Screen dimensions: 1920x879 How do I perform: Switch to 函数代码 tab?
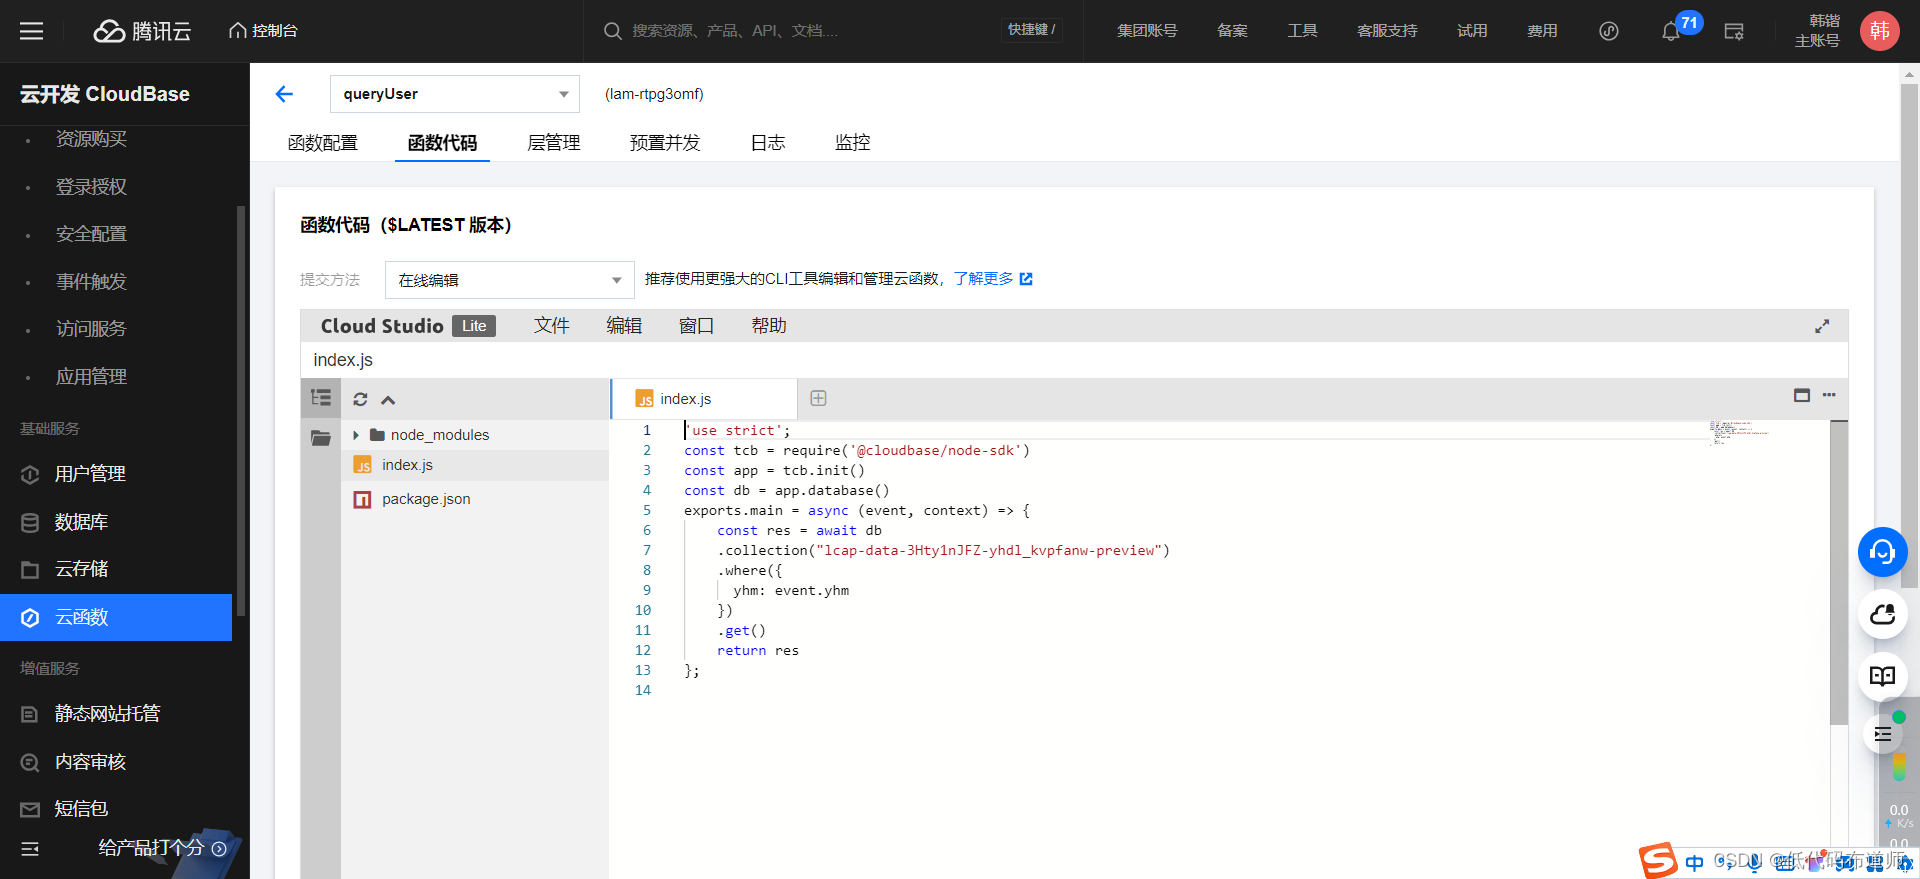click(442, 143)
